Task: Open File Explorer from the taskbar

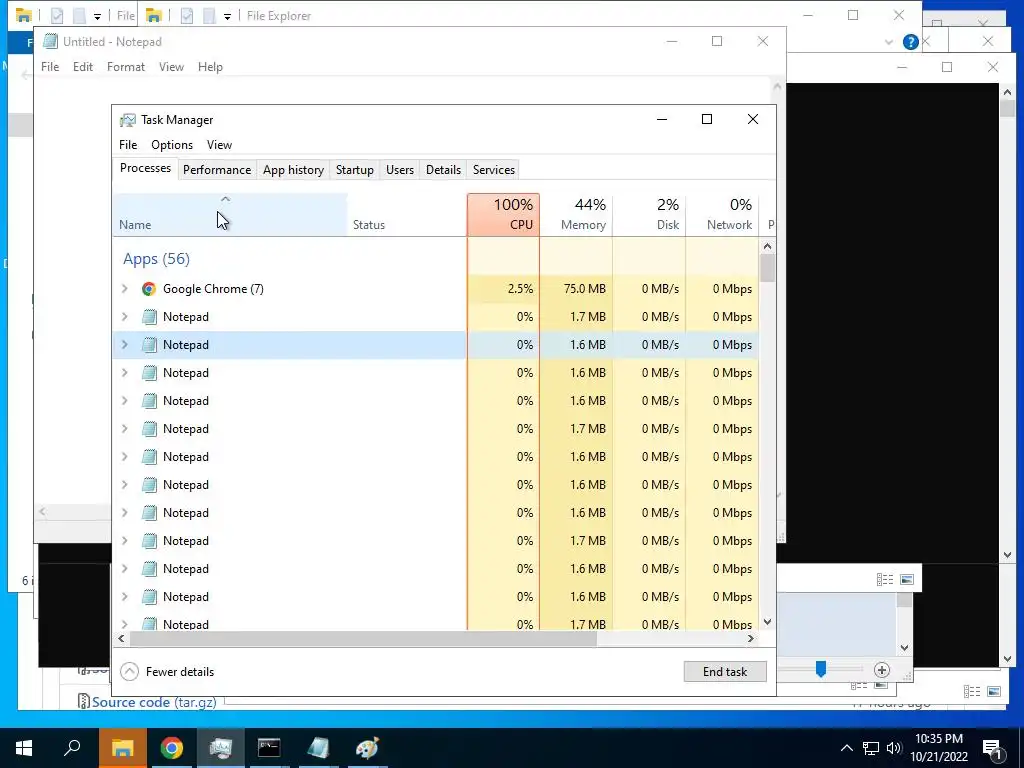Action: click(x=122, y=748)
